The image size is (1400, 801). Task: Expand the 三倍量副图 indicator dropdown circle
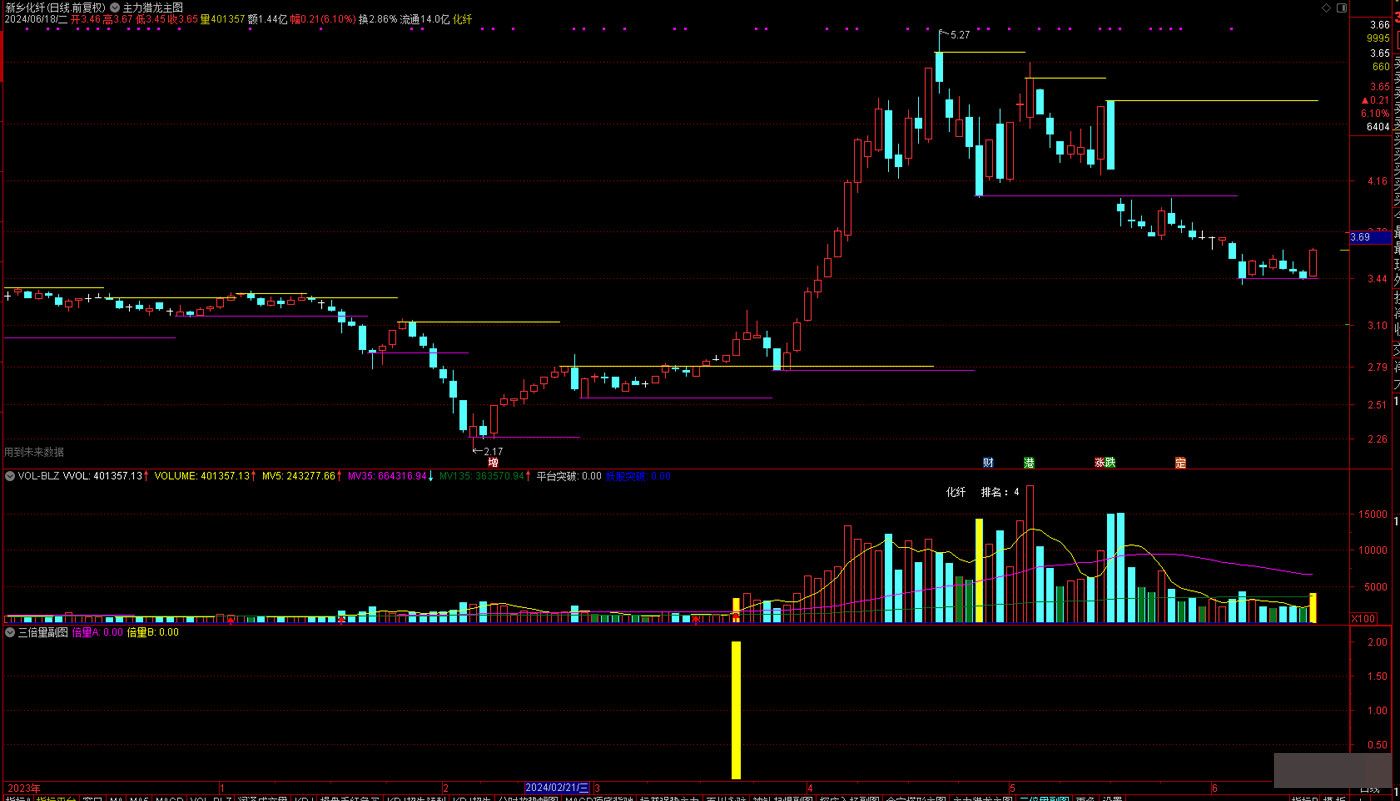pyautogui.click(x=9, y=632)
